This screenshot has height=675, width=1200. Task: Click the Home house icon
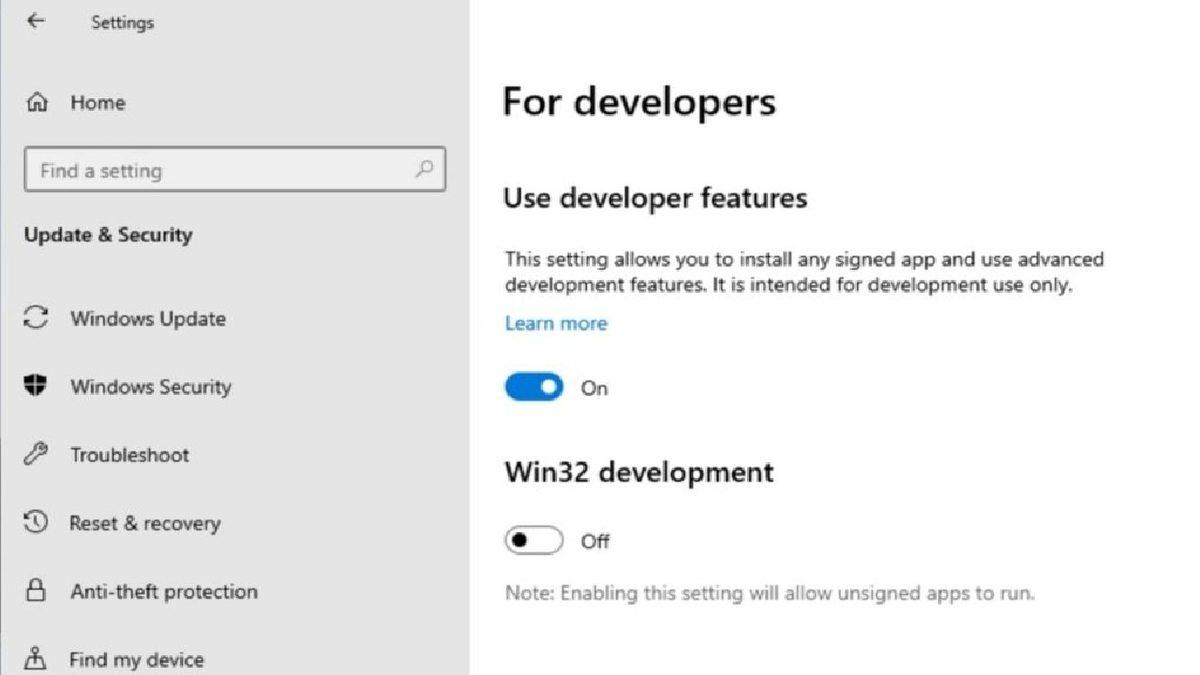(37, 102)
